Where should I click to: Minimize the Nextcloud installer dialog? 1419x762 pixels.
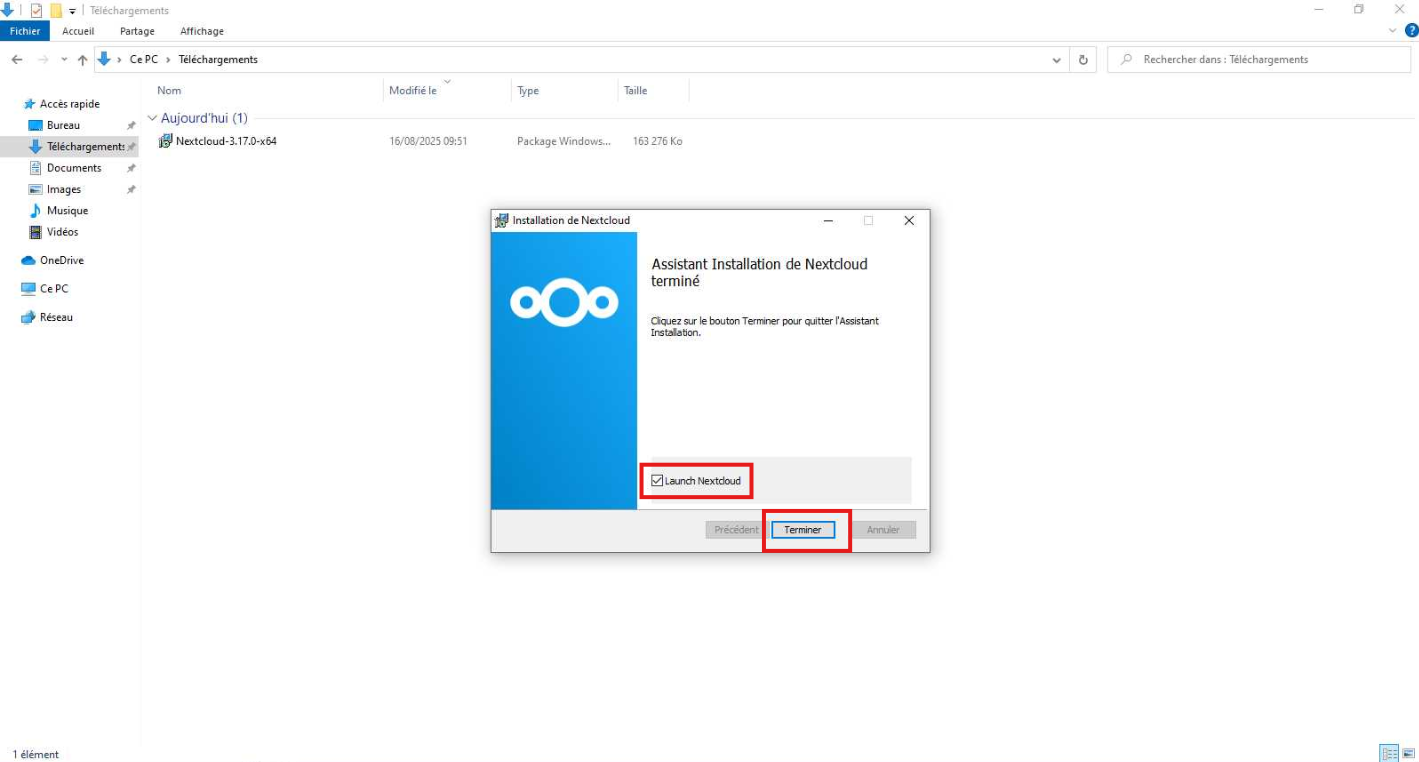828,221
